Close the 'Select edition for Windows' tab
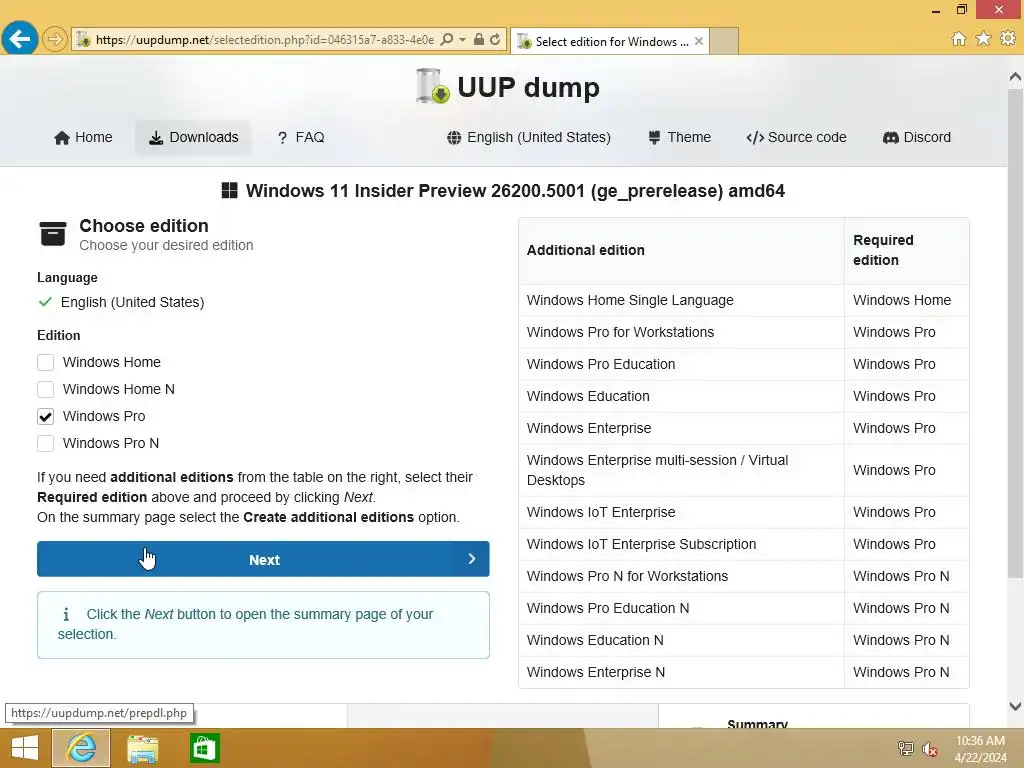The width and height of the screenshot is (1024, 768). pyautogui.click(x=699, y=41)
